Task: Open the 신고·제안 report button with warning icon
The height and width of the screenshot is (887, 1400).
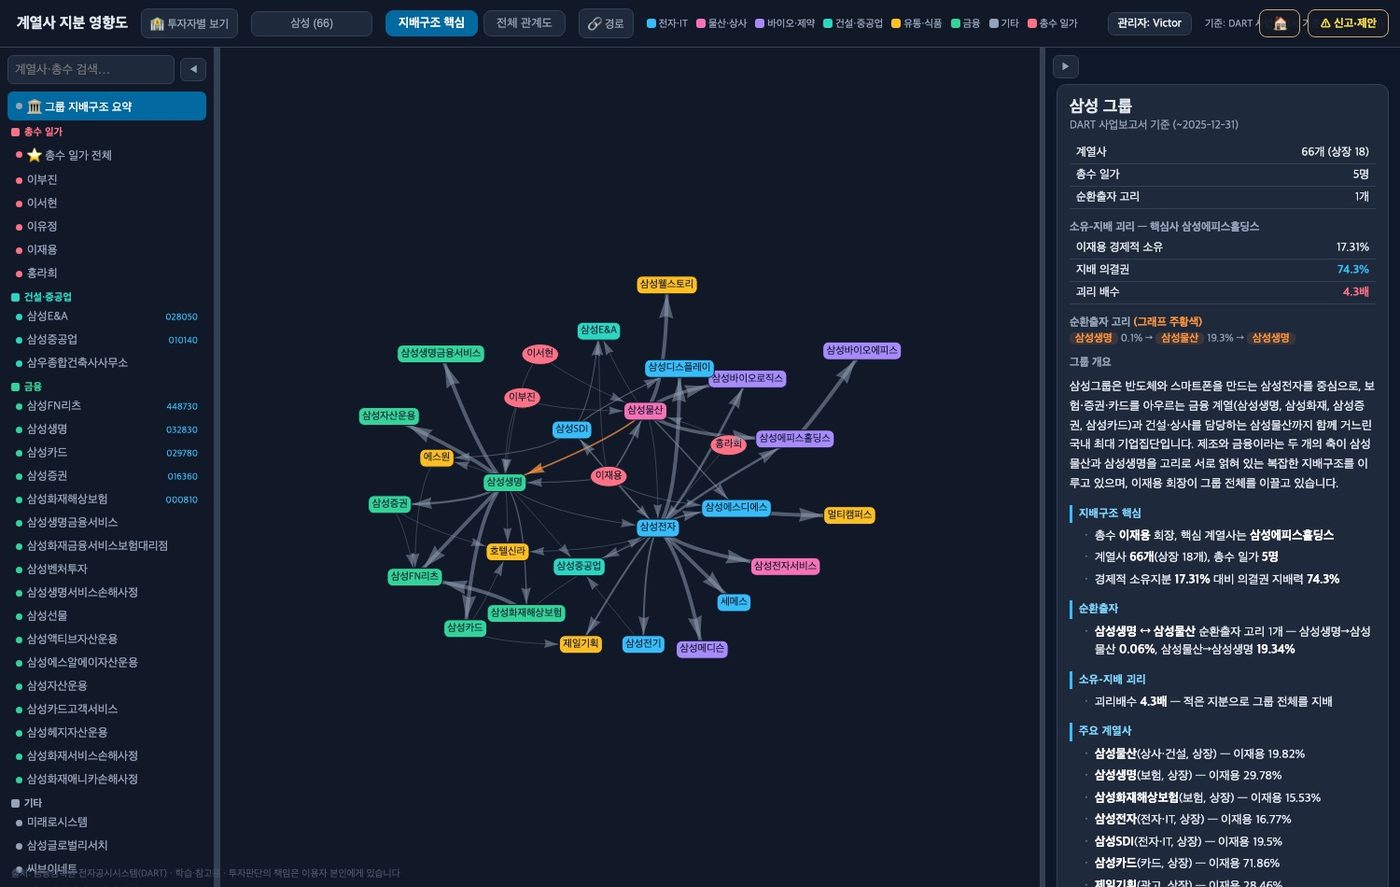Action: pos(1348,23)
